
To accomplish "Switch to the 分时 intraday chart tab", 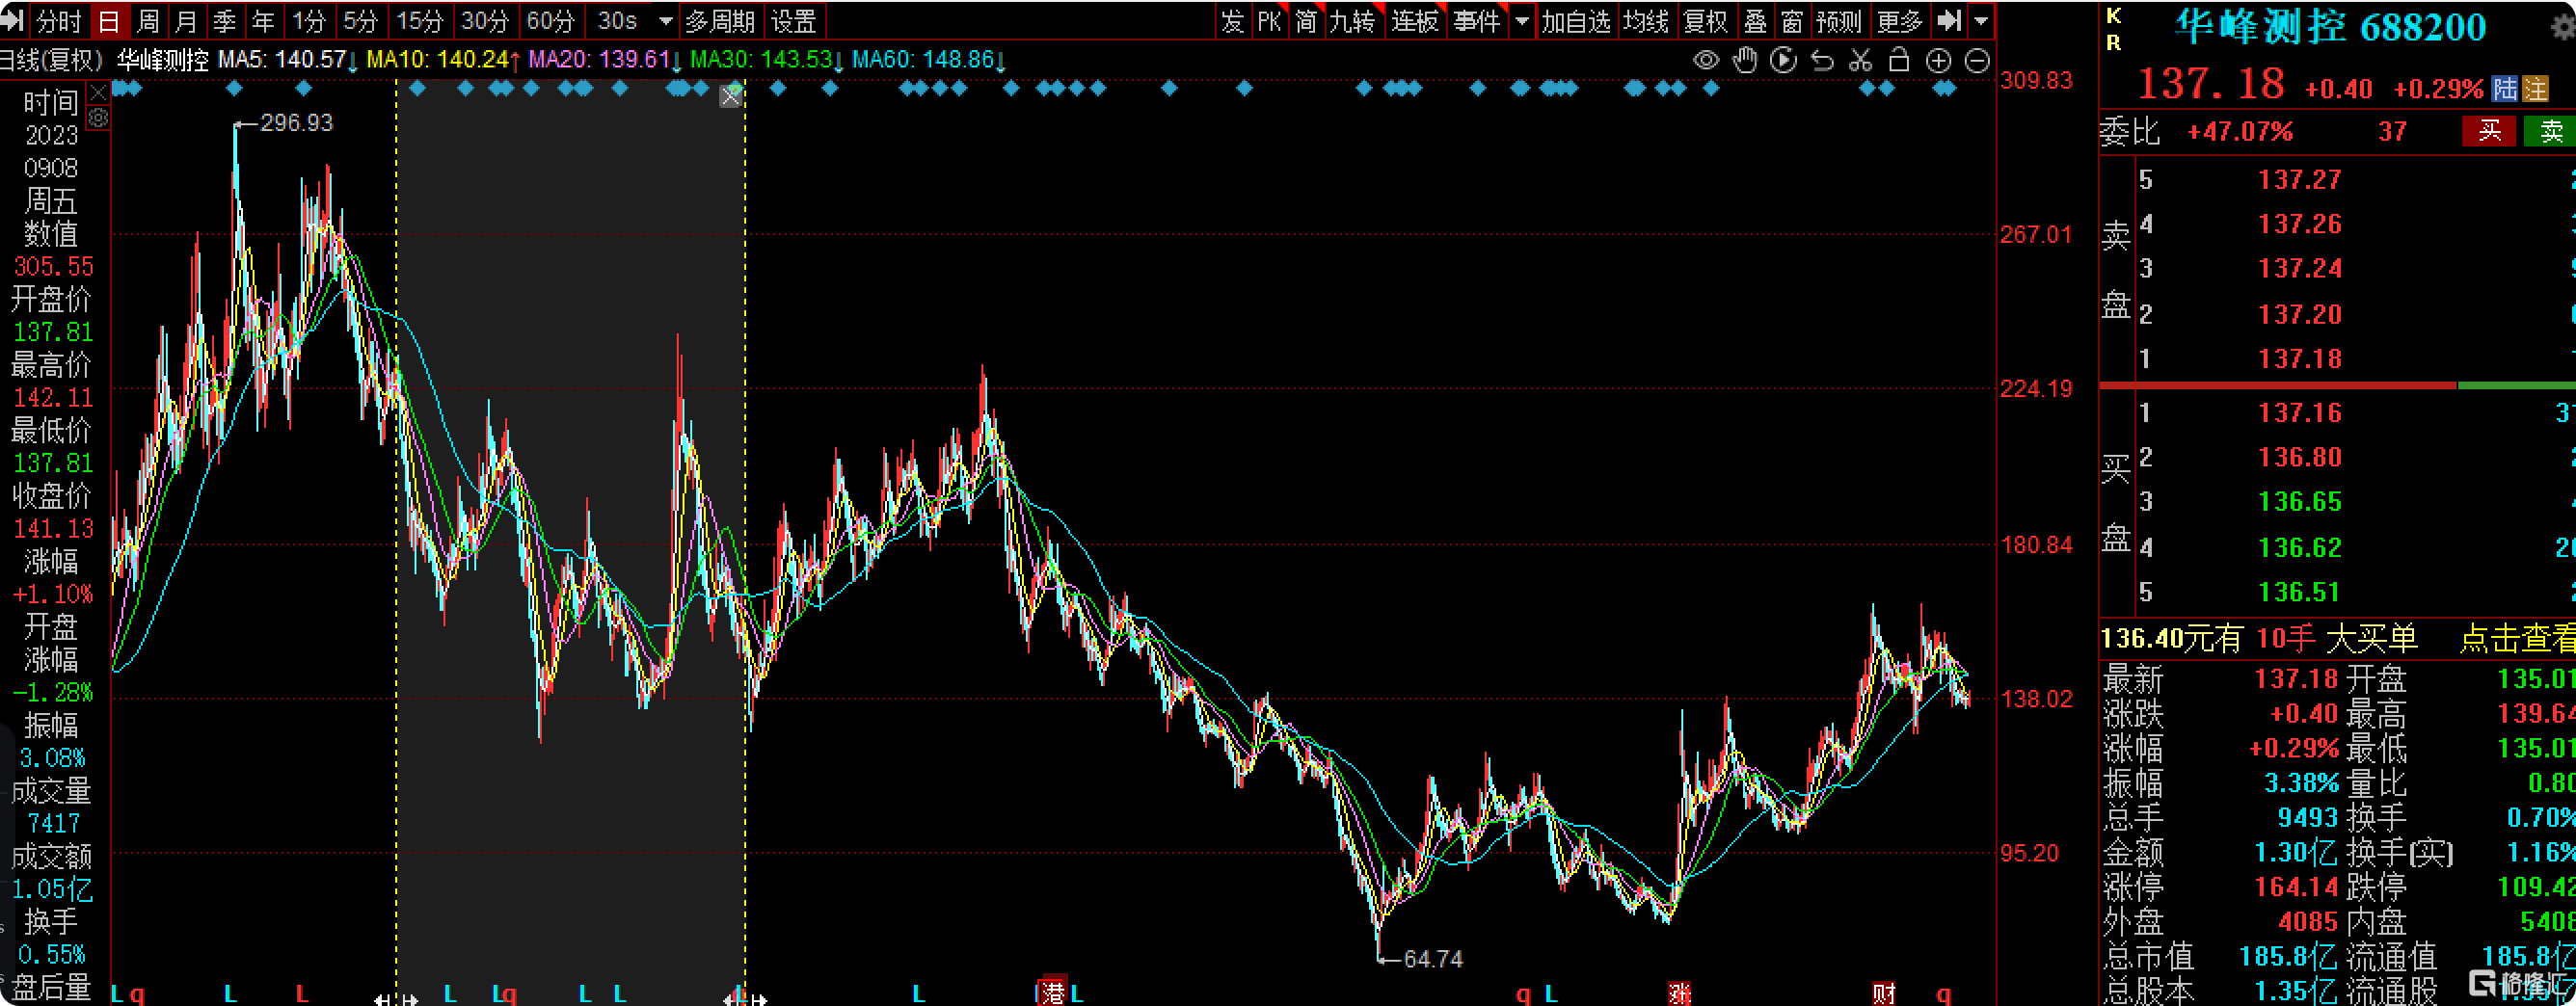I will [58, 21].
